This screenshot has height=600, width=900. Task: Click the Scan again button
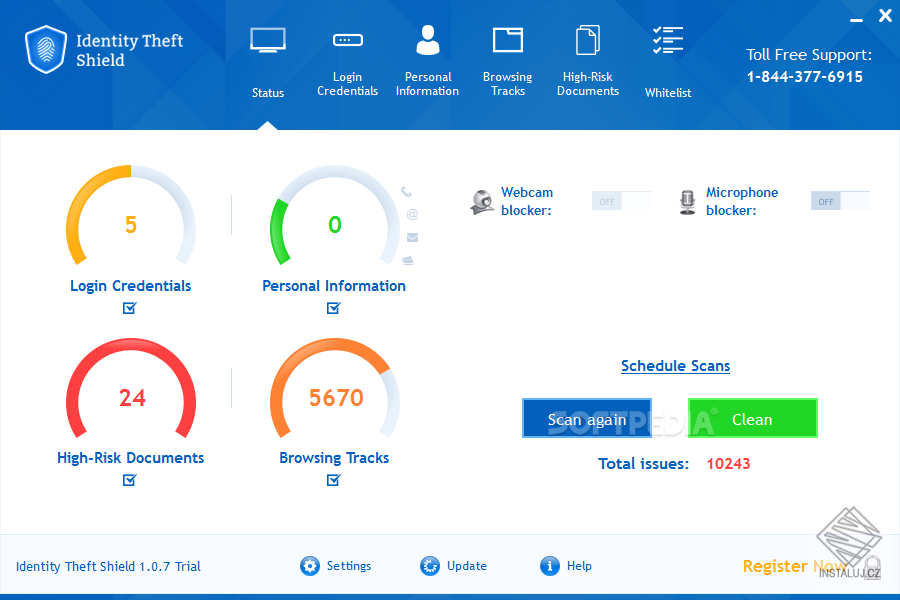tap(587, 419)
